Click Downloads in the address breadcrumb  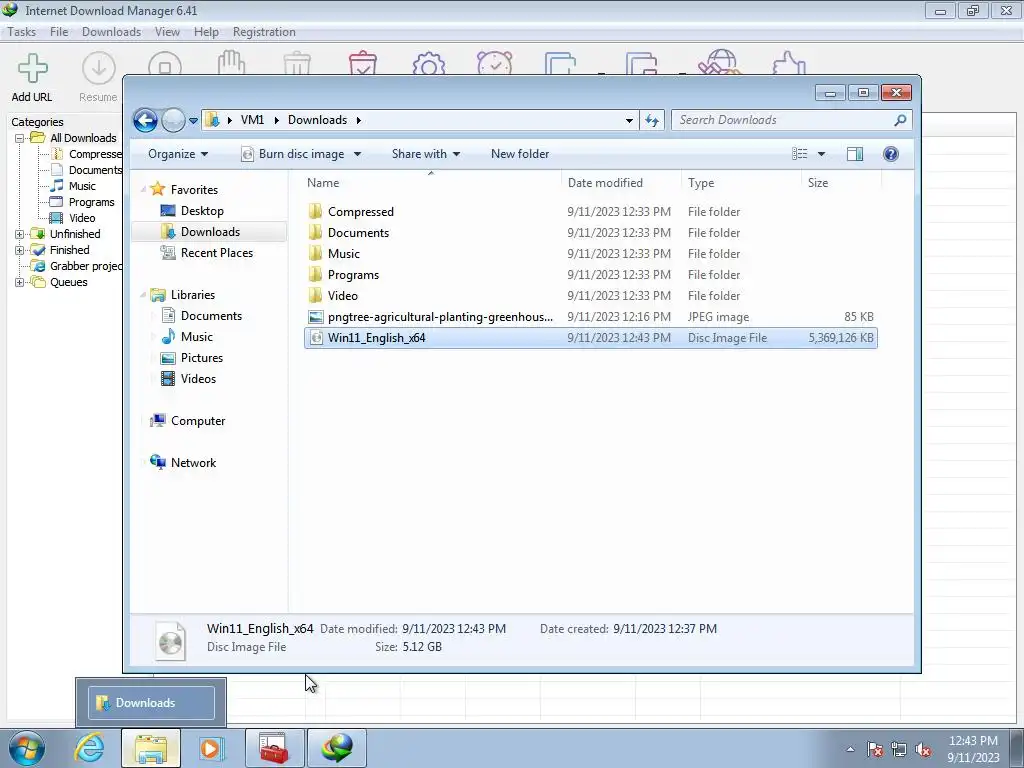(317, 120)
